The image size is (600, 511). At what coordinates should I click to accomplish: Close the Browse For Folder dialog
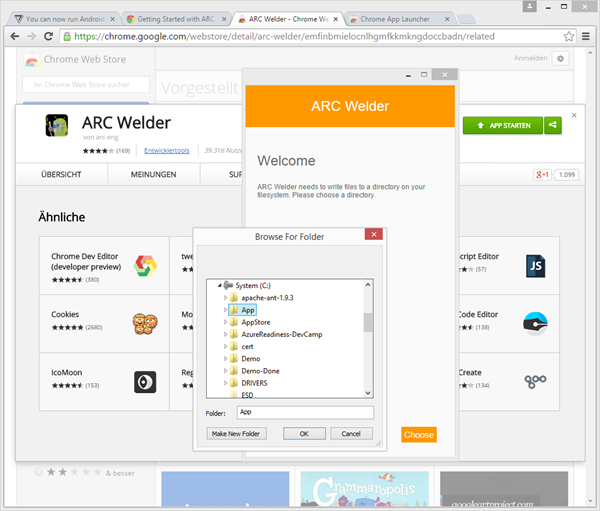pyautogui.click(x=374, y=234)
